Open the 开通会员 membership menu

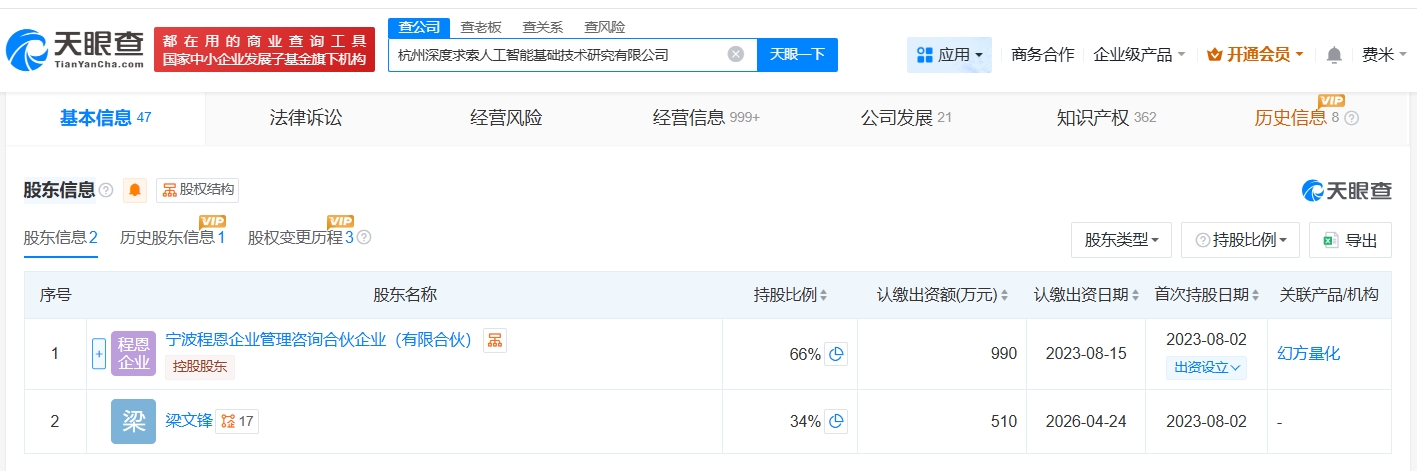click(1255, 55)
